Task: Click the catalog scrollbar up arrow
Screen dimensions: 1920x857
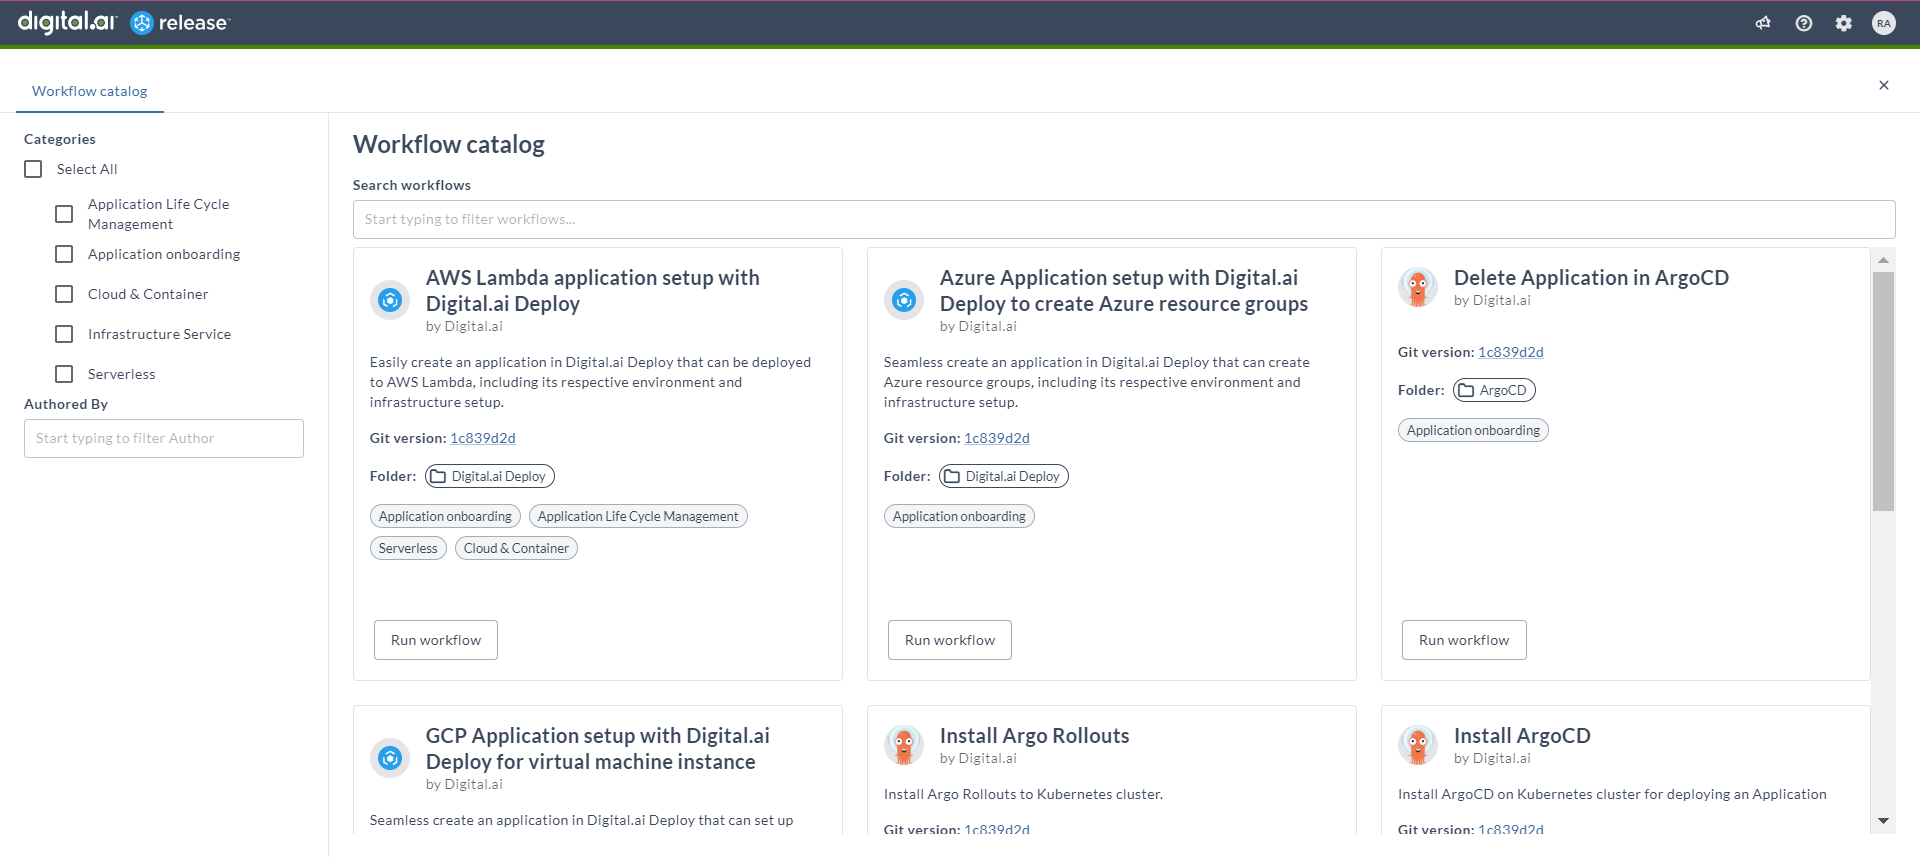Action: coord(1883,260)
